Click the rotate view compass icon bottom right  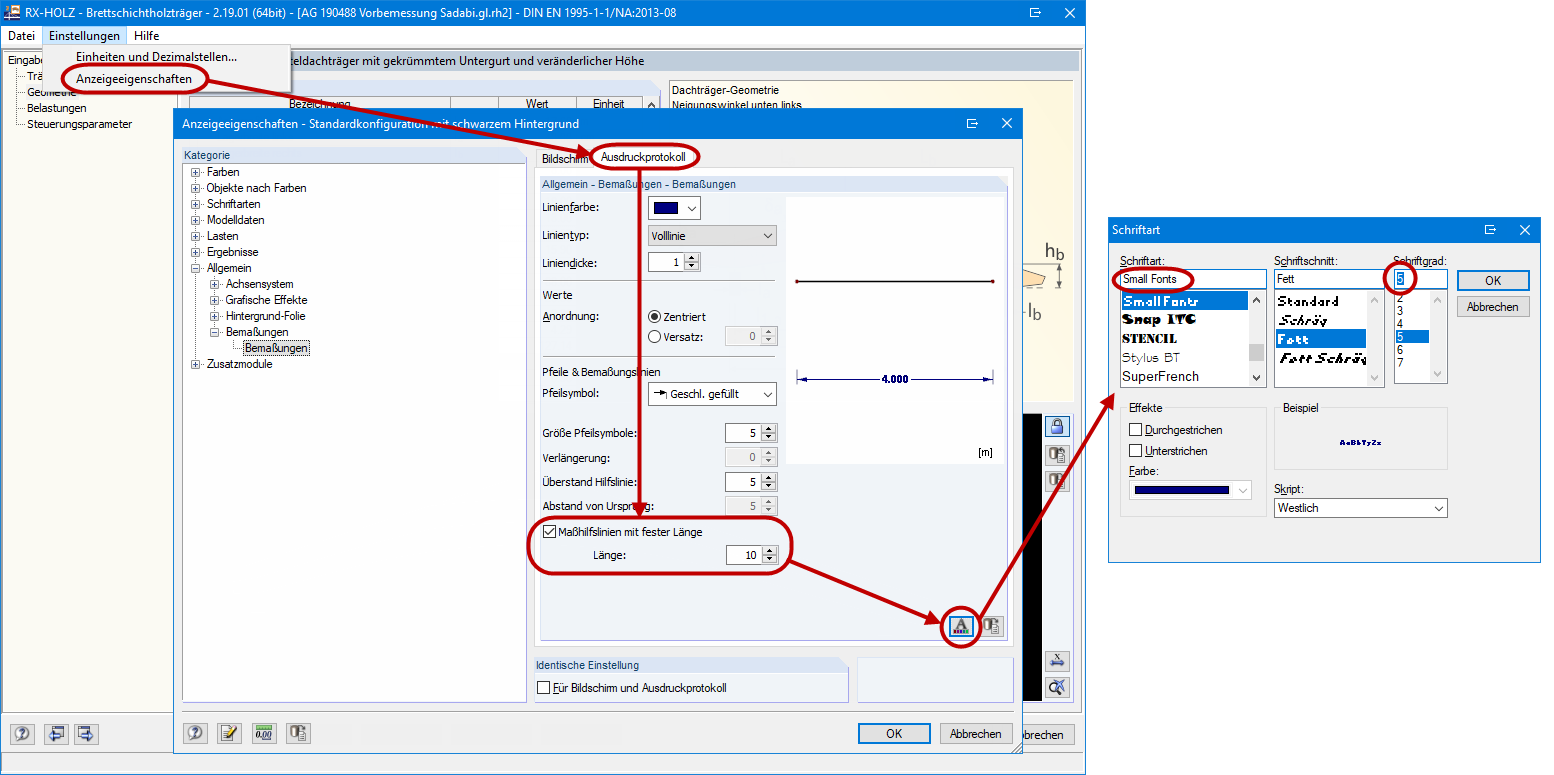pyautogui.click(x=1057, y=687)
